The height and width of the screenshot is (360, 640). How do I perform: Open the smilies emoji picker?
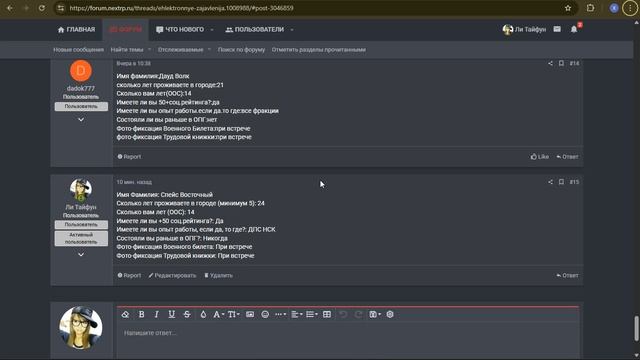coord(265,314)
